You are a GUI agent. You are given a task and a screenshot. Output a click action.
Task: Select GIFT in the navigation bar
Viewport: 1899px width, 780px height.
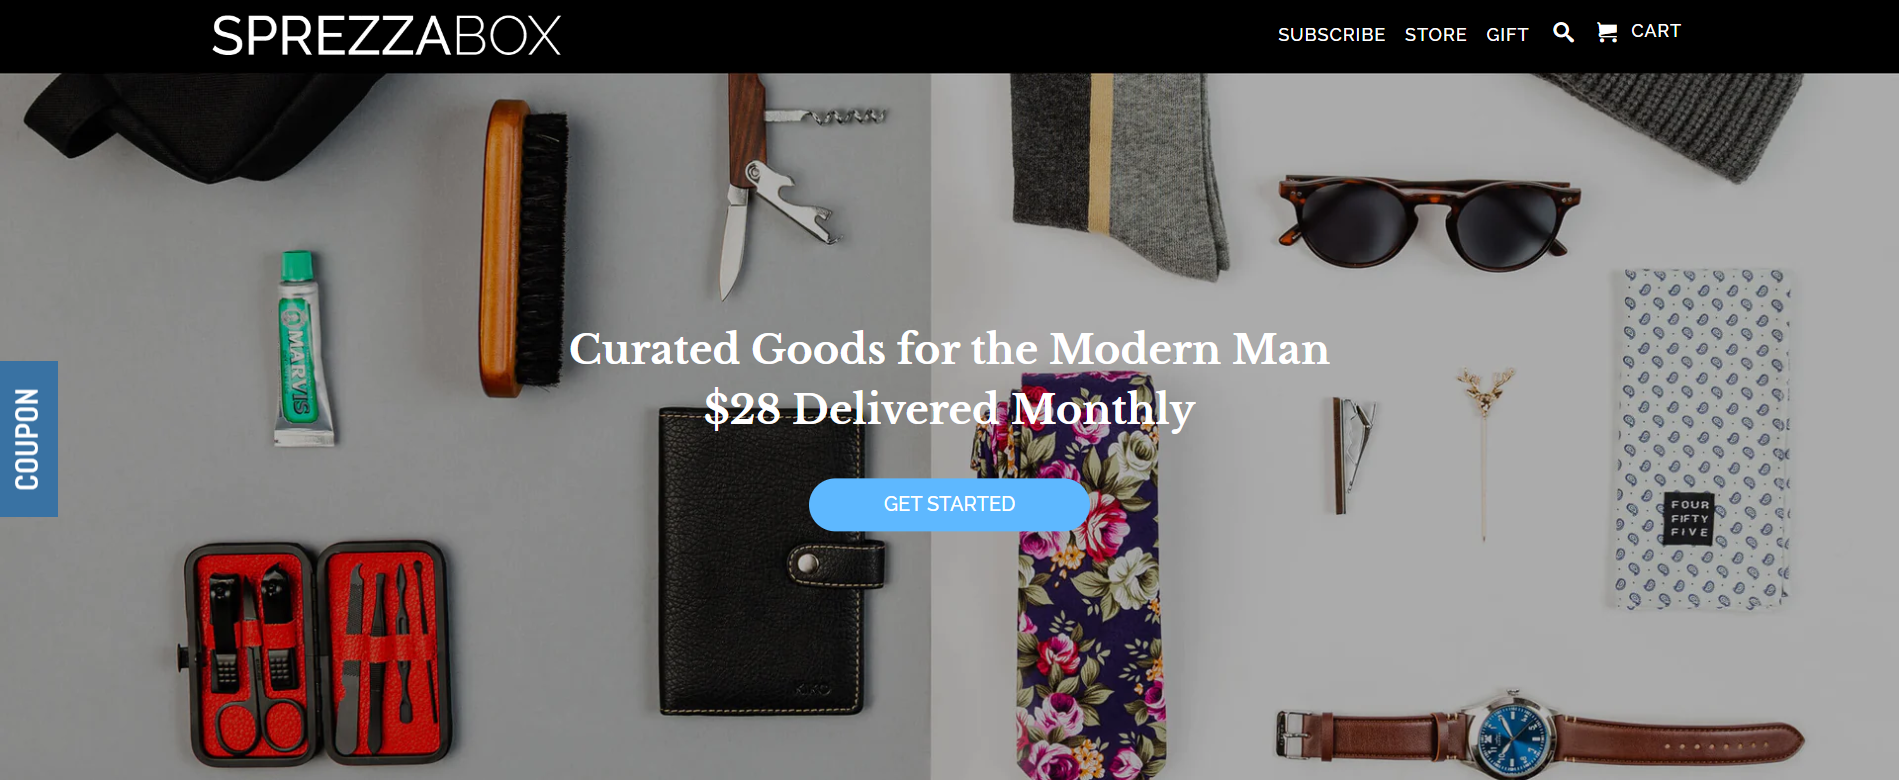click(1507, 35)
